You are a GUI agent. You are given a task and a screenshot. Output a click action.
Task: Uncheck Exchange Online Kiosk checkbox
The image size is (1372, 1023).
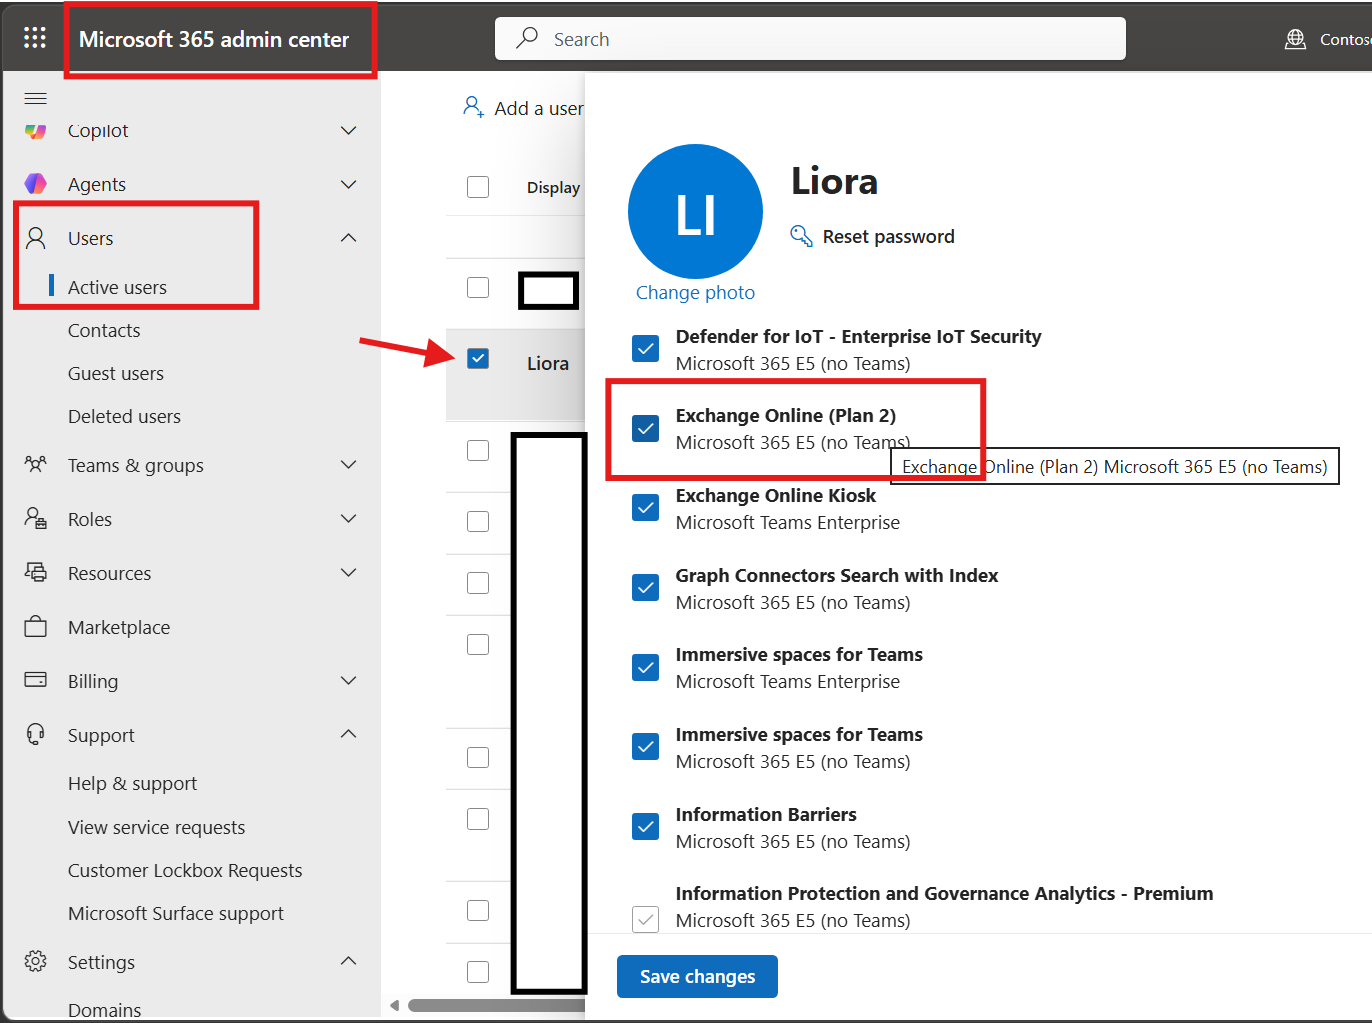tap(646, 508)
